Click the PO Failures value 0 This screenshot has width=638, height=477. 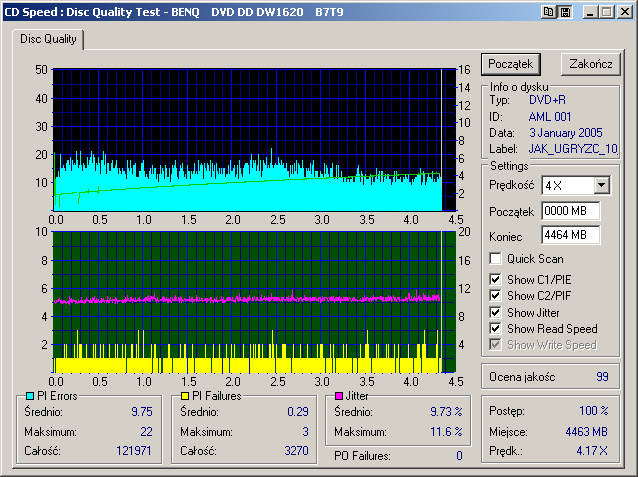[459, 456]
